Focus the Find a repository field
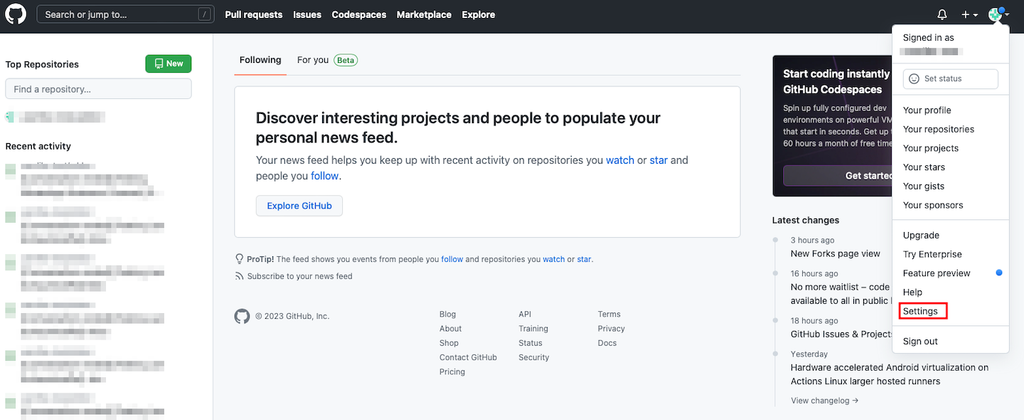This screenshot has width=1024, height=420. point(99,89)
